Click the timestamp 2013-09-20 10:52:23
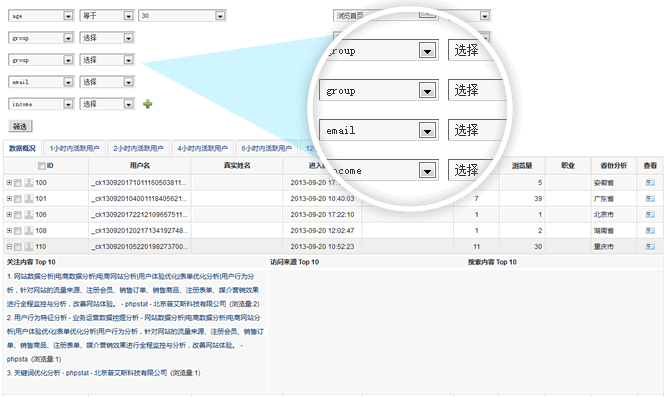This screenshot has height=397, width=666. point(322,247)
